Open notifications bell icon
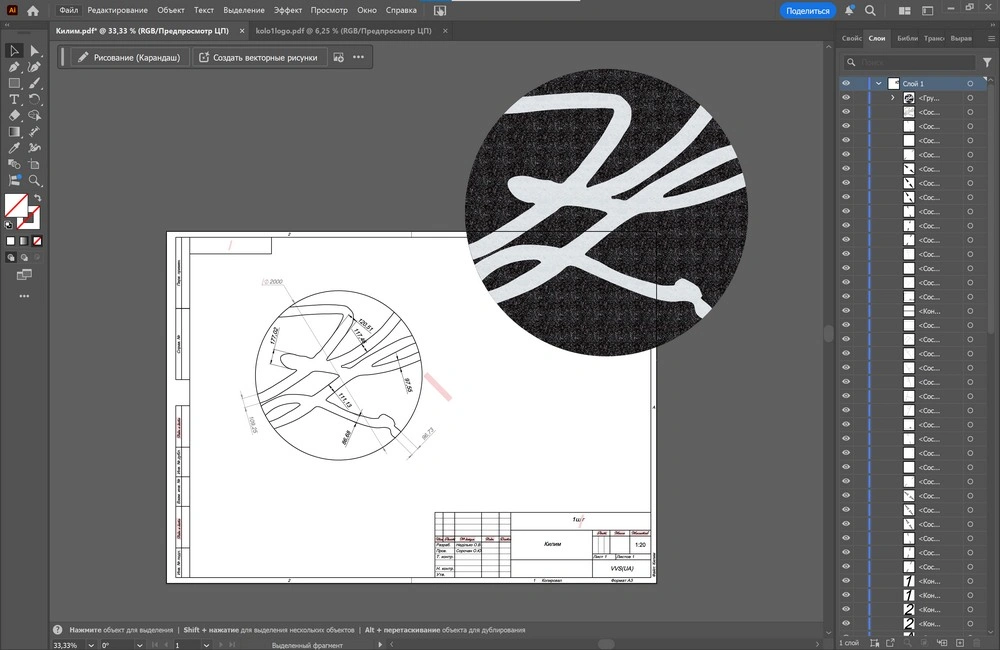1000x650 pixels. (849, 11)
